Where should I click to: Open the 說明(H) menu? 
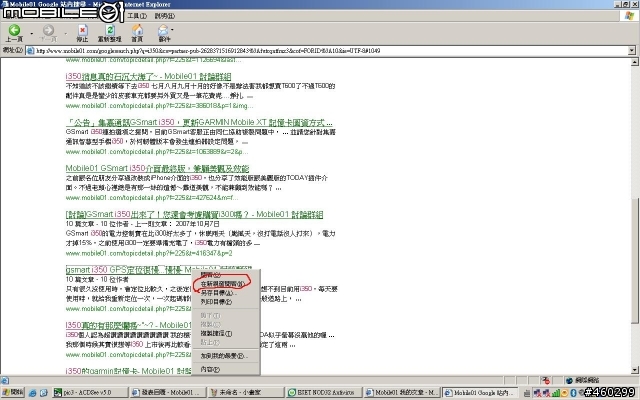coord(164,16)
